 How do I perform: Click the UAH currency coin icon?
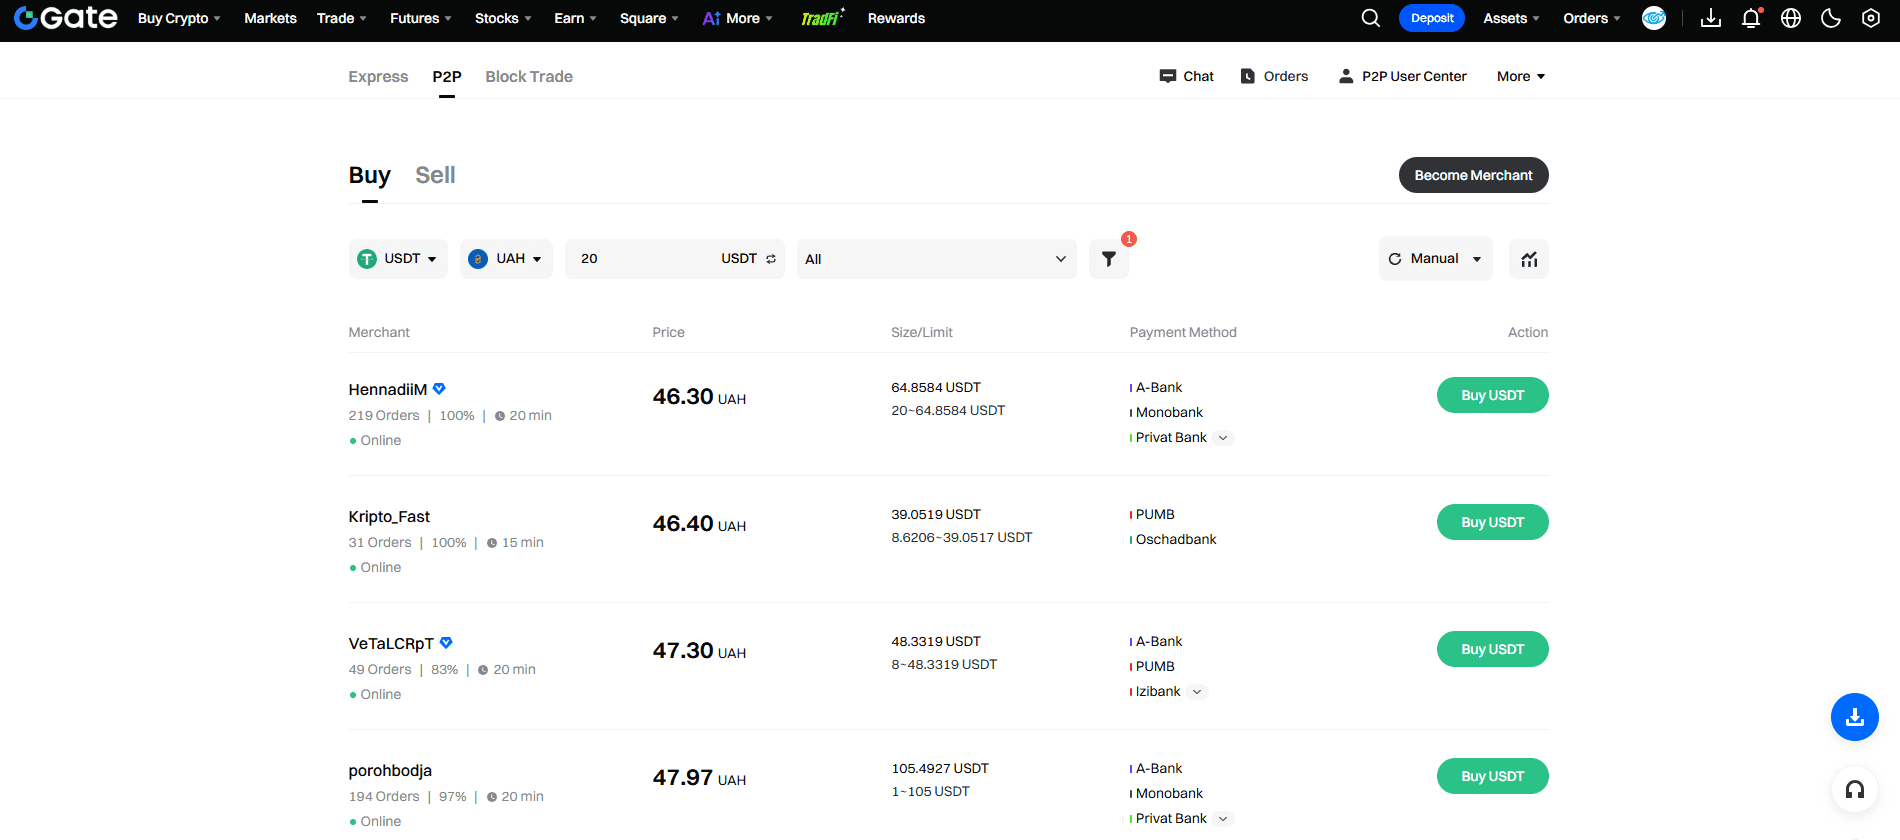tap(478, 259)
